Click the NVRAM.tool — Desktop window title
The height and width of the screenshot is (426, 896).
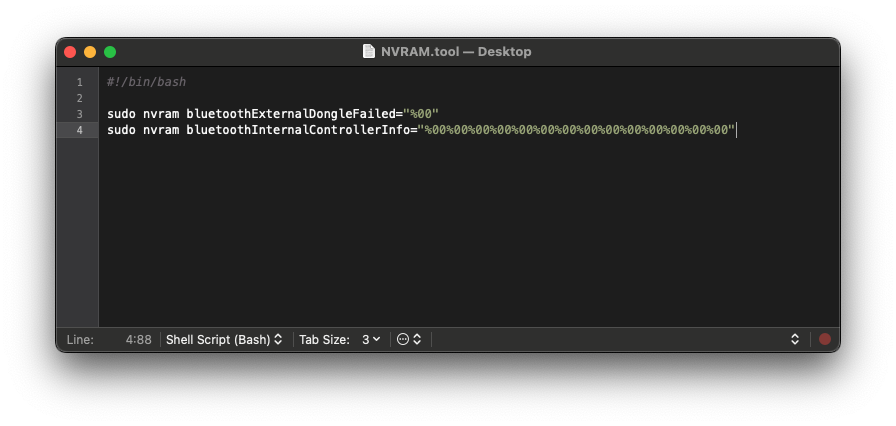pos(456,51)
